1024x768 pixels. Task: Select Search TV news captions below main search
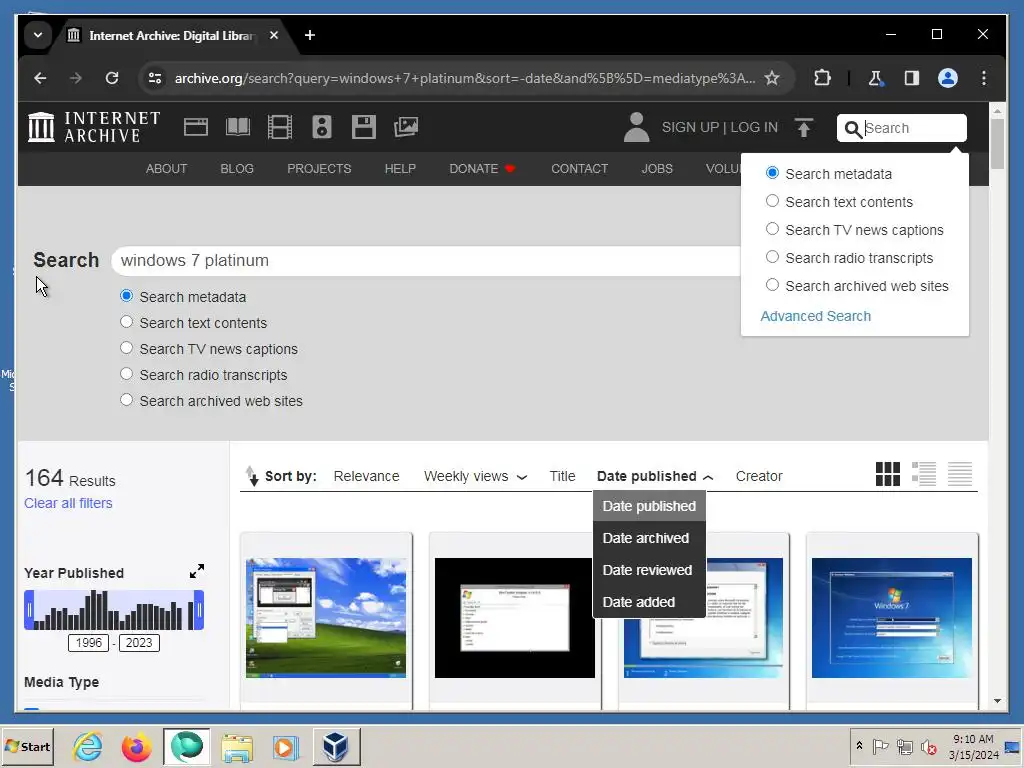coord(127,348)
